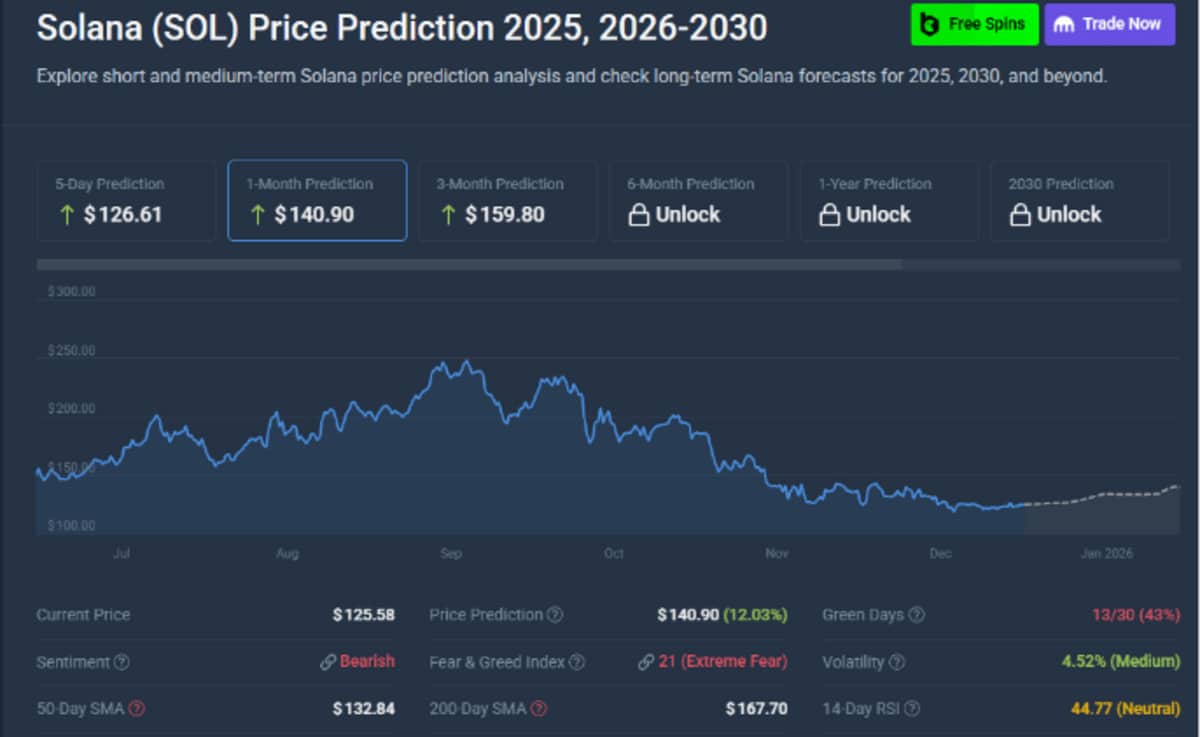
Task: Click the Free Spins button
Action: pyautogui.click(x=973, y=24)
